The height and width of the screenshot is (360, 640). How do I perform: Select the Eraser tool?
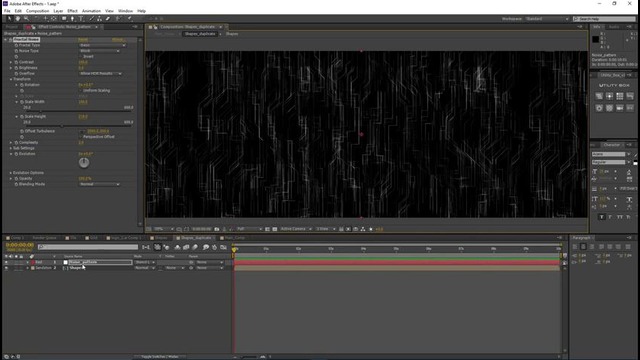tap(108, 19)
